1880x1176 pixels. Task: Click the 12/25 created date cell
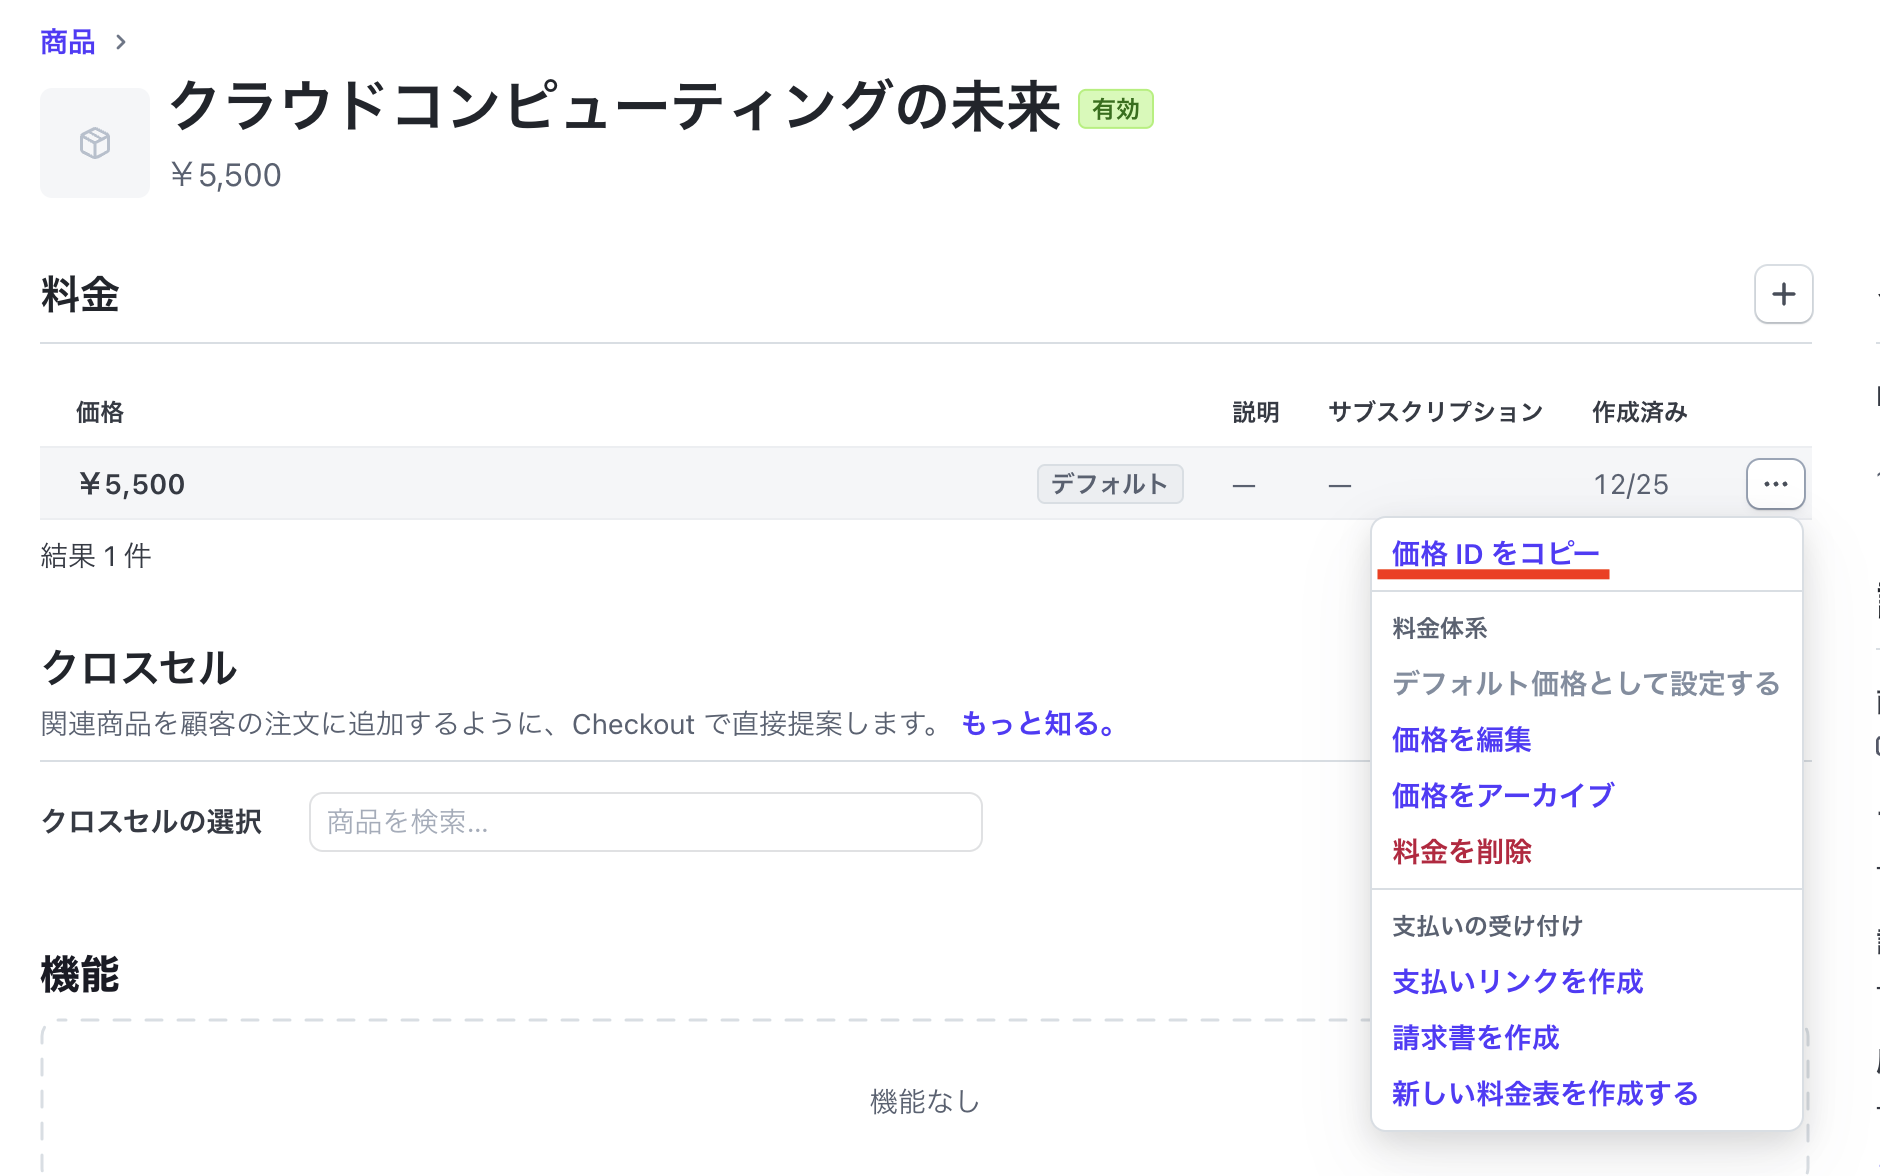tap(1631, 484)
